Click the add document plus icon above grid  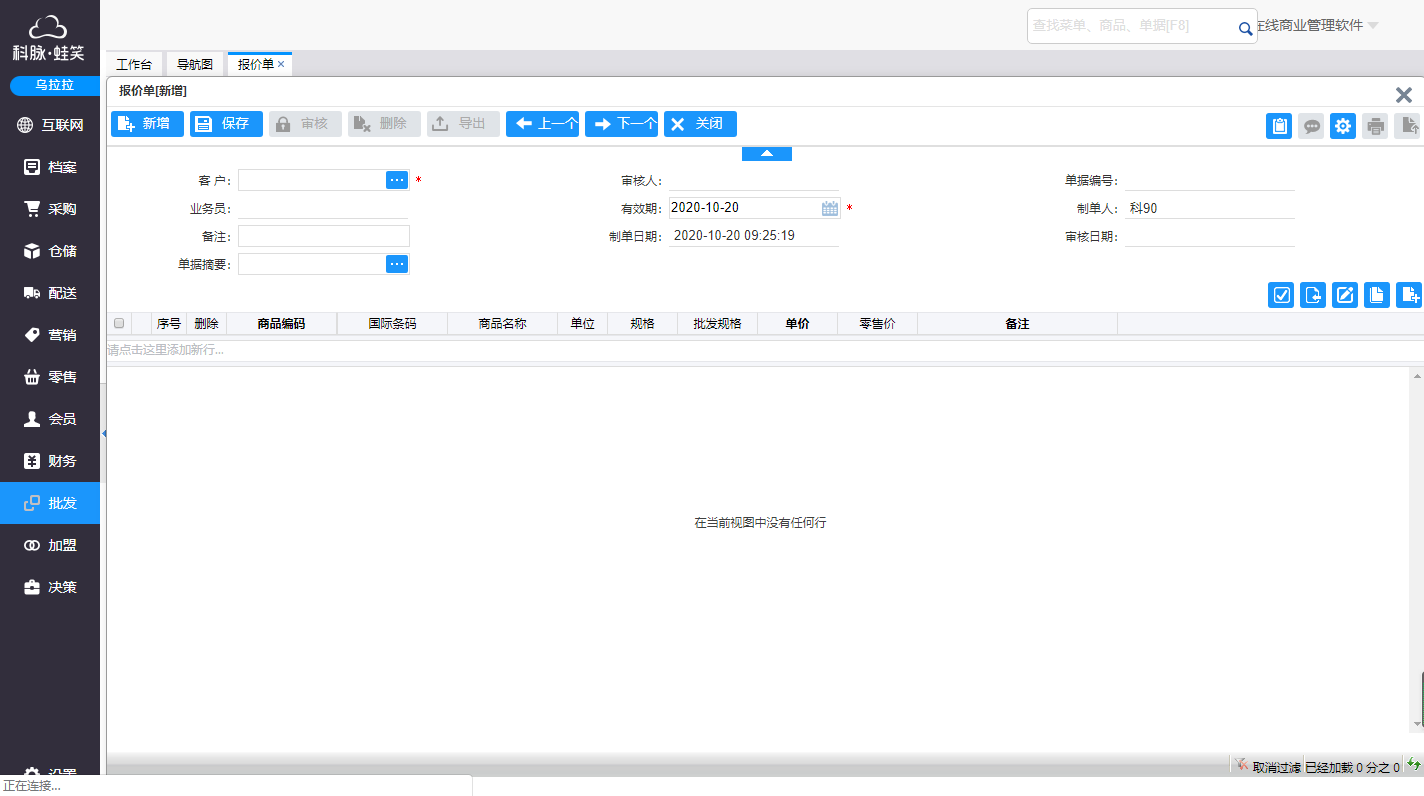tap(1409, 295)
